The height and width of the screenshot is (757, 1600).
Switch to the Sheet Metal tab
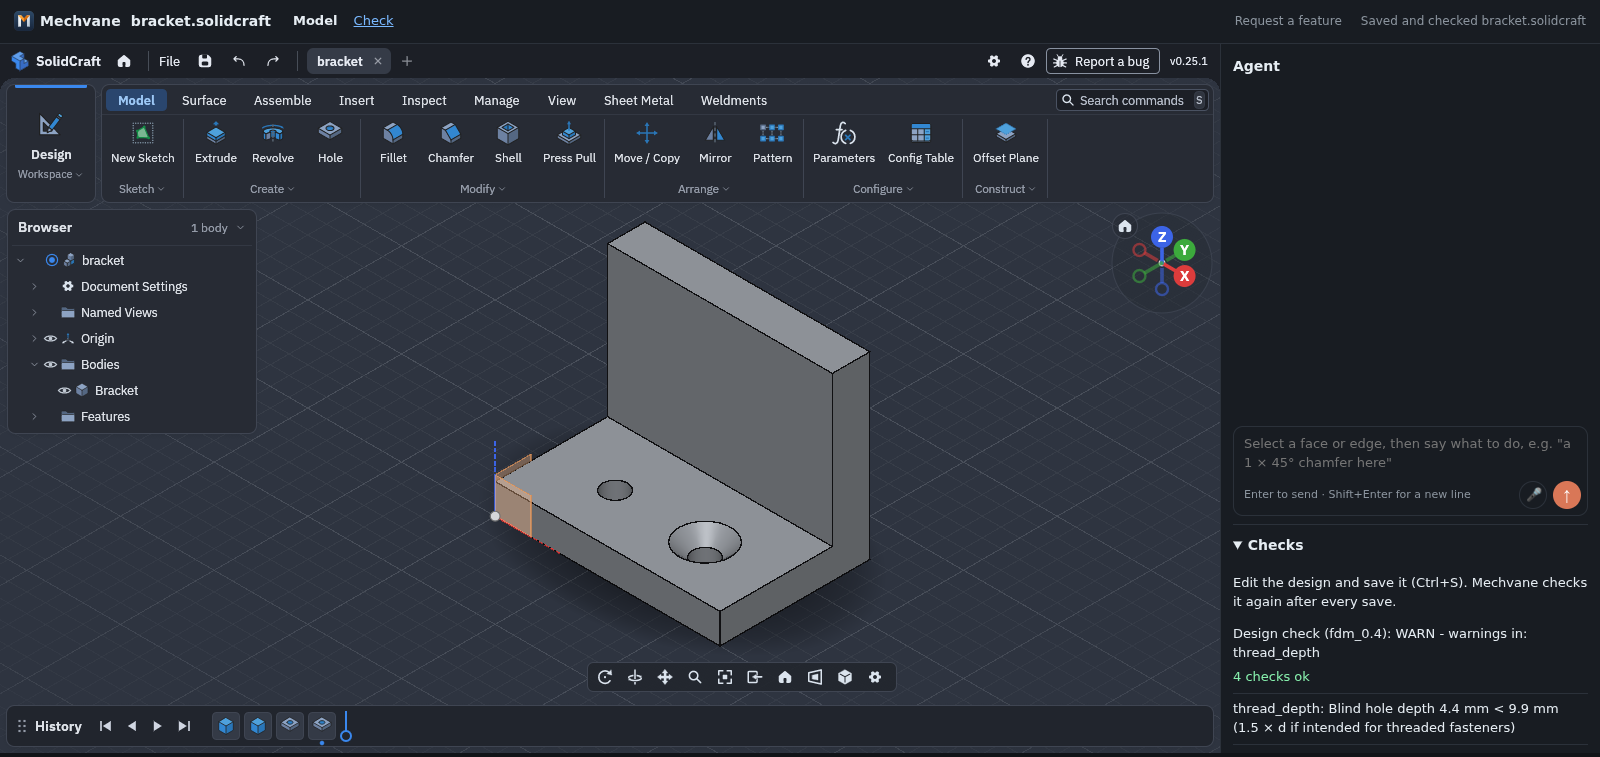pos(638,100)
